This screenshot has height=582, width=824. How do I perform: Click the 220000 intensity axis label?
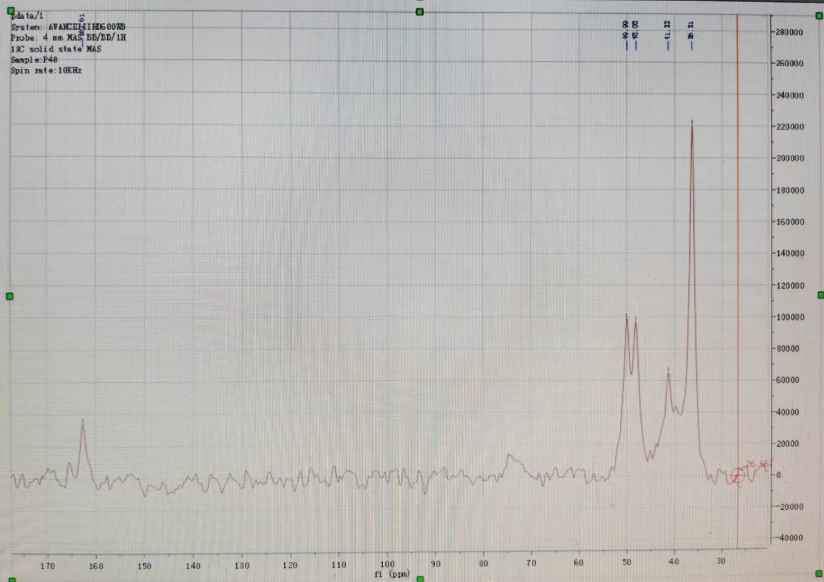coord(790,127)
